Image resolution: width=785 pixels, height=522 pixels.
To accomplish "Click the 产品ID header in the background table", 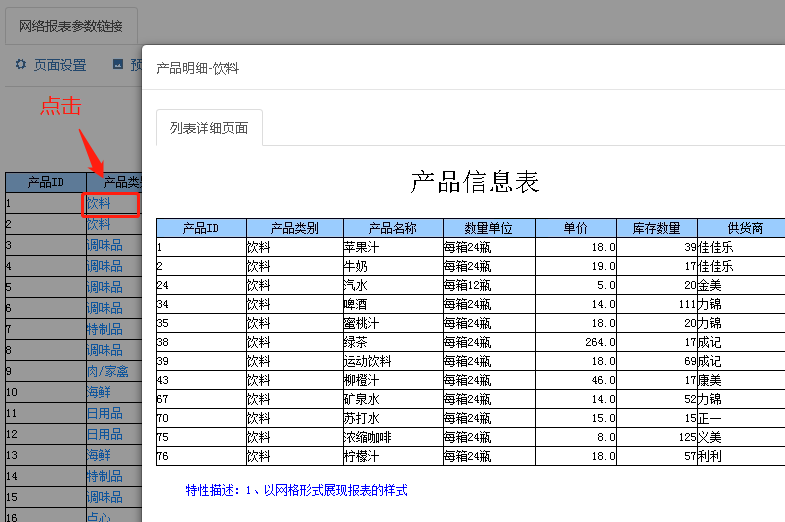I will pyautogui.click(x=45, y=182).
